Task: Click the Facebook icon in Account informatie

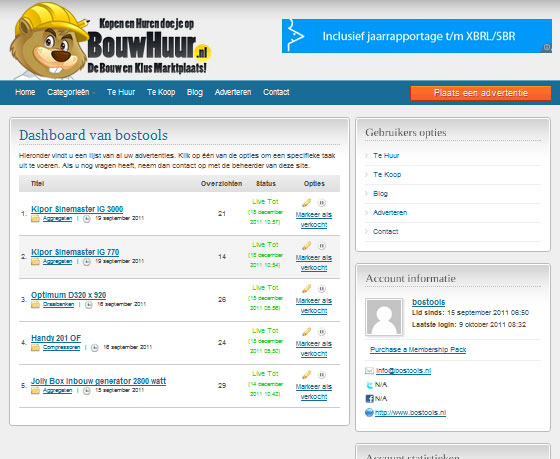Action: click(369, 399)
